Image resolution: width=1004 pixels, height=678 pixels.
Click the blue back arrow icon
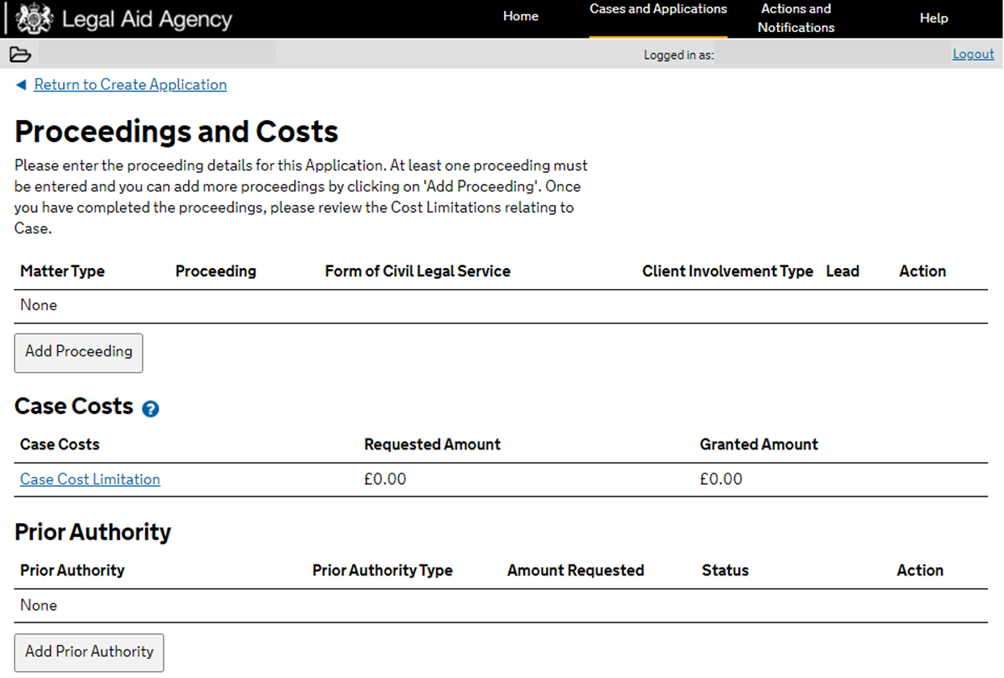click(21, 85)
